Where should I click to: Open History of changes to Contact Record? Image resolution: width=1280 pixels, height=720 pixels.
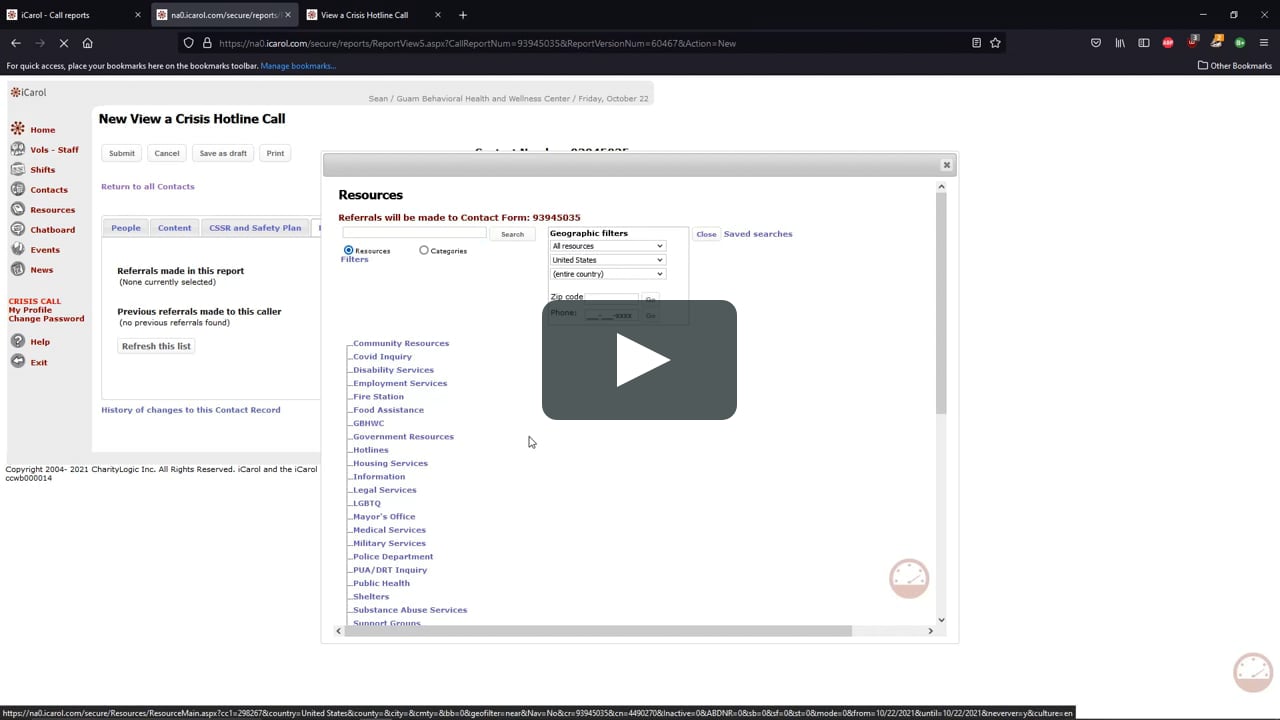click(x=191, y=410)
